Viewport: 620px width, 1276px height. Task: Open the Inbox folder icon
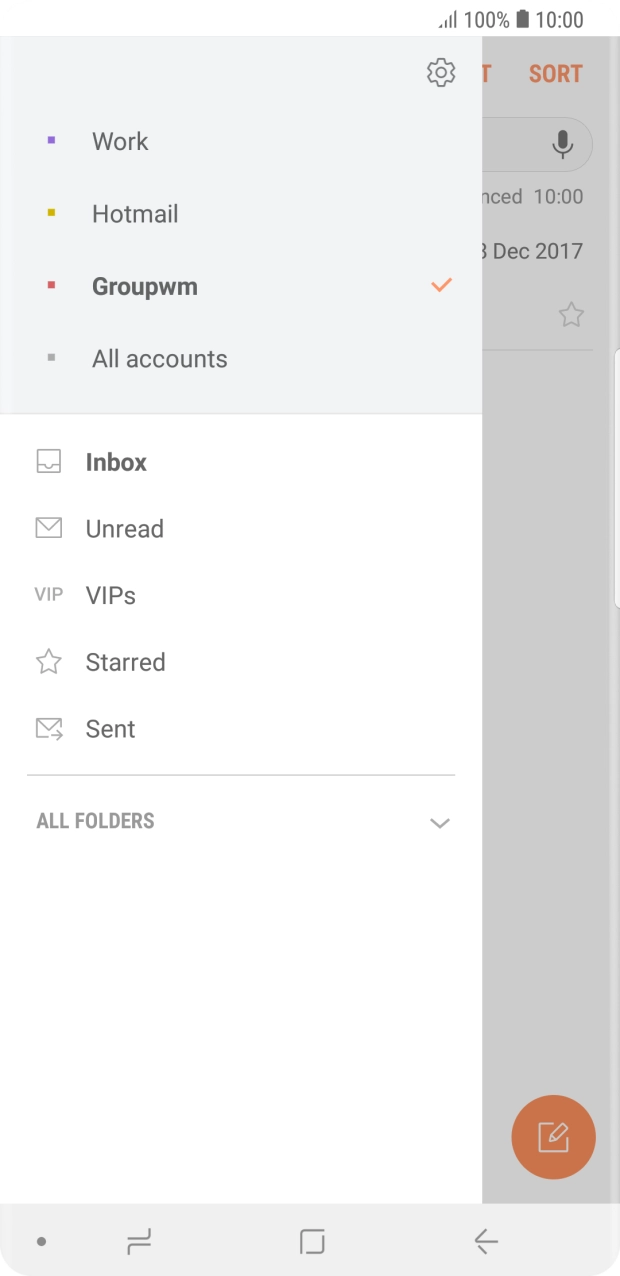pos(48,461)
